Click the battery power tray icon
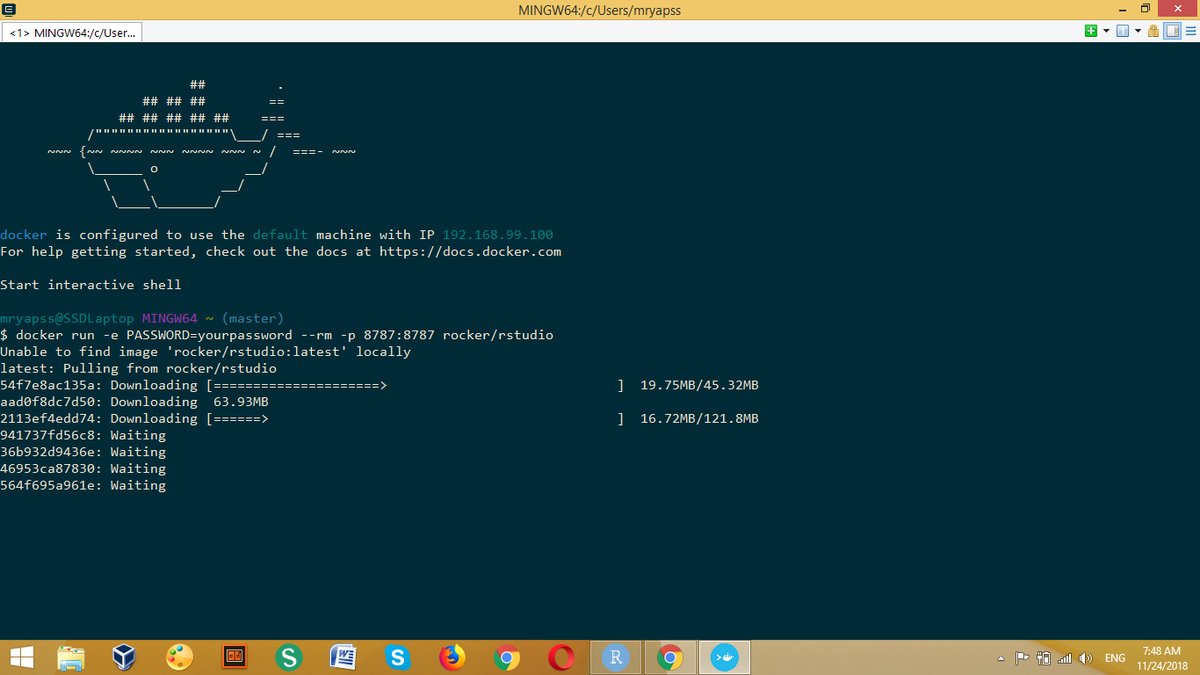The width and height of the screenshot is (1200, 675). 1043,659
